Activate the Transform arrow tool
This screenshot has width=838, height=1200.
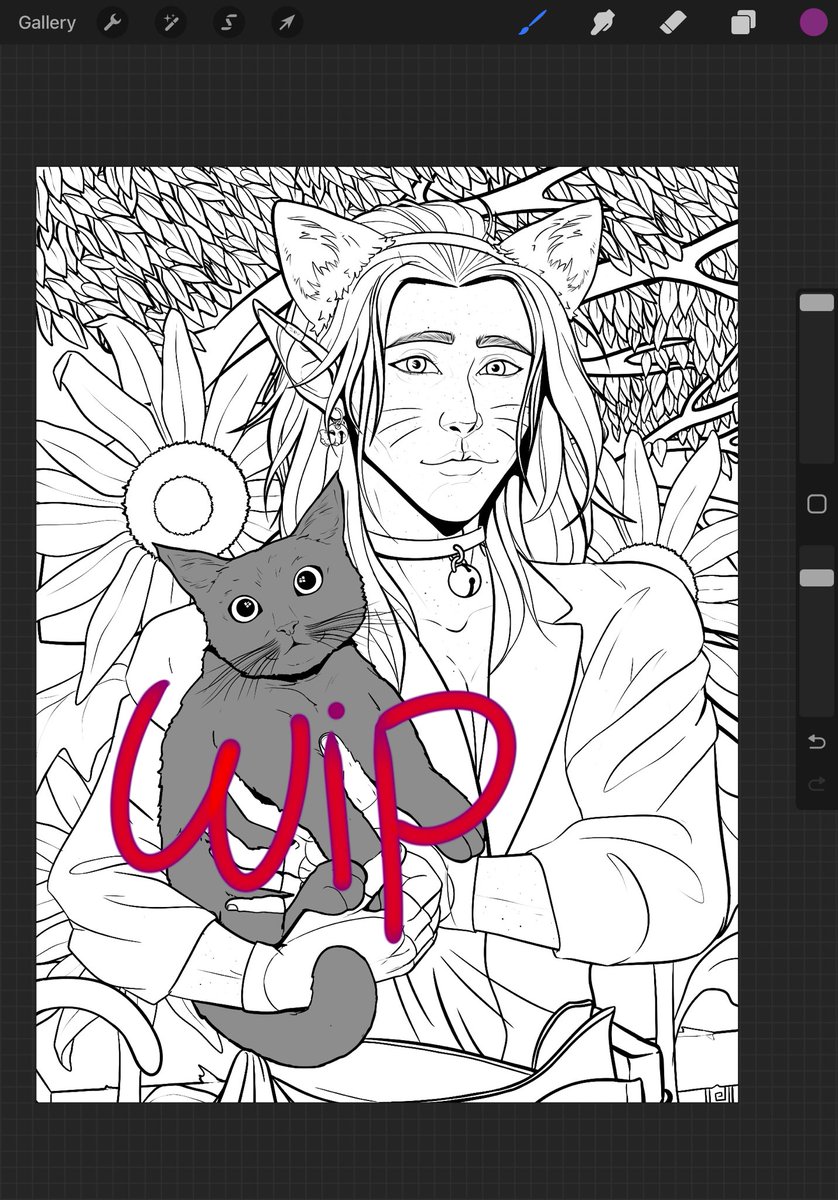[287, 22]
